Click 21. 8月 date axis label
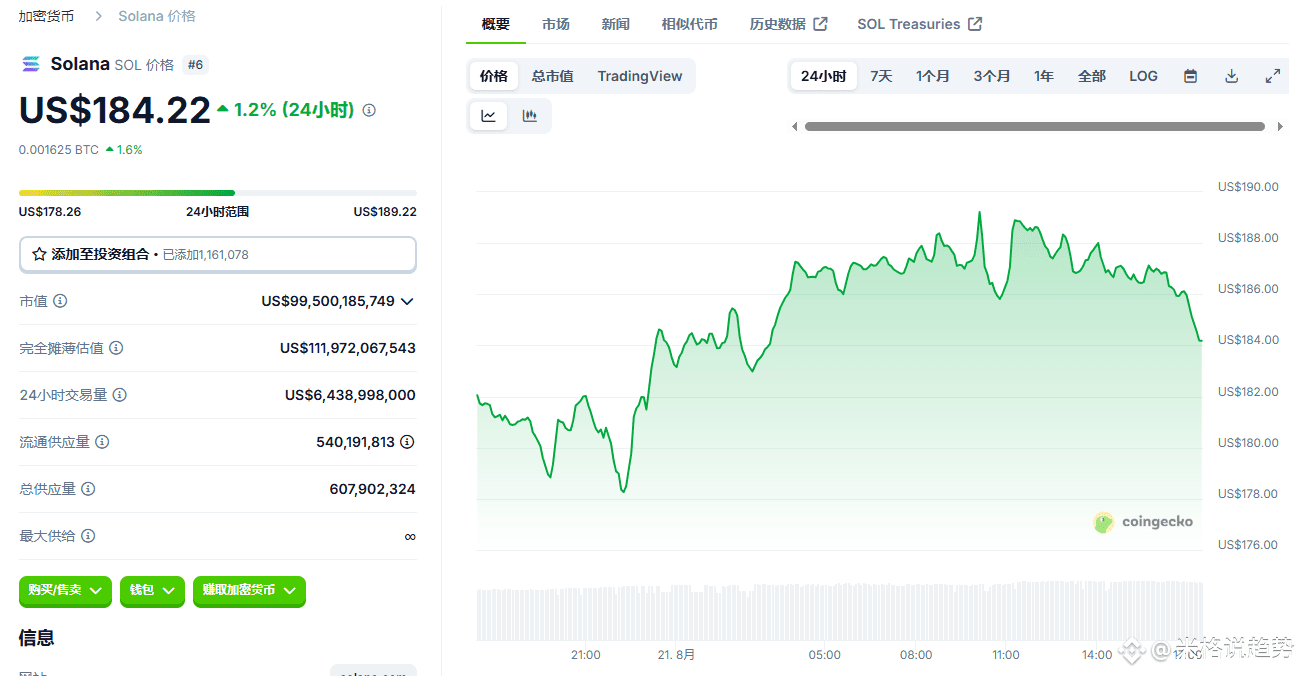Viewport: 1303px width, 676px height. coord(677,655)
